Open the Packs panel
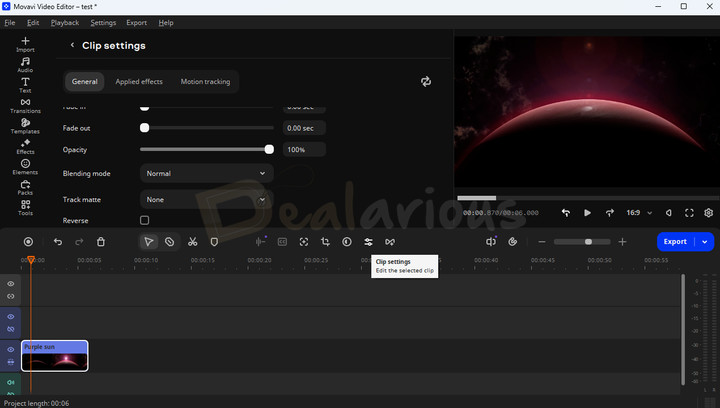720x408 pixels. click(x=25, y=187)
